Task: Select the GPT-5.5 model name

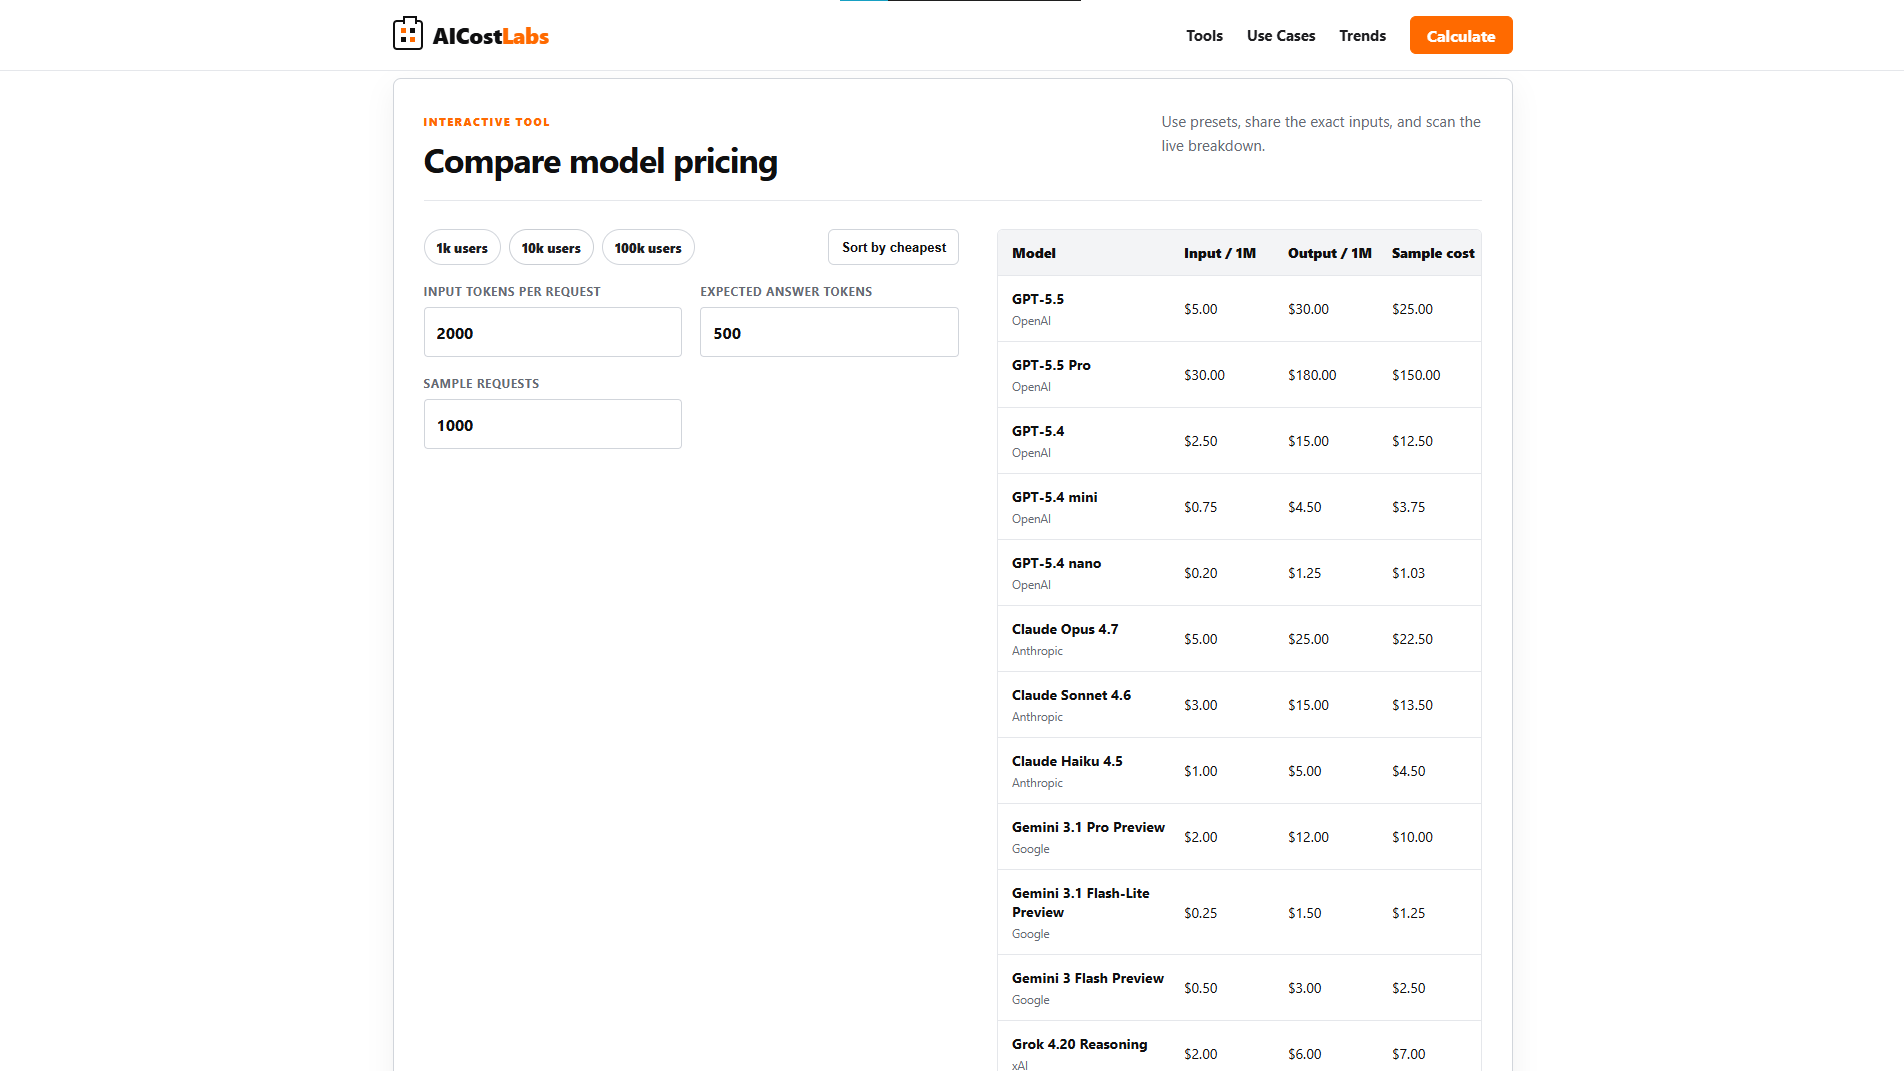Action: (x=1038, y=299)
